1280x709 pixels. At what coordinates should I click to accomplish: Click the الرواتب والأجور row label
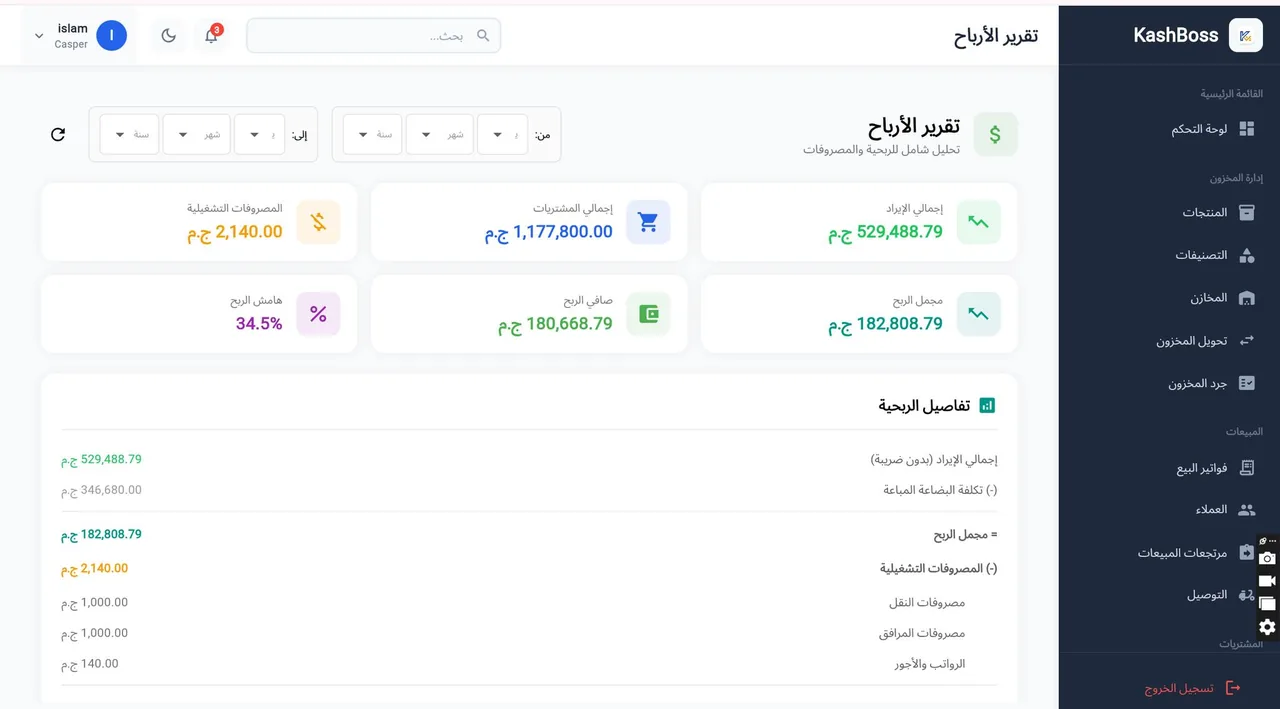tap(930, 664)
